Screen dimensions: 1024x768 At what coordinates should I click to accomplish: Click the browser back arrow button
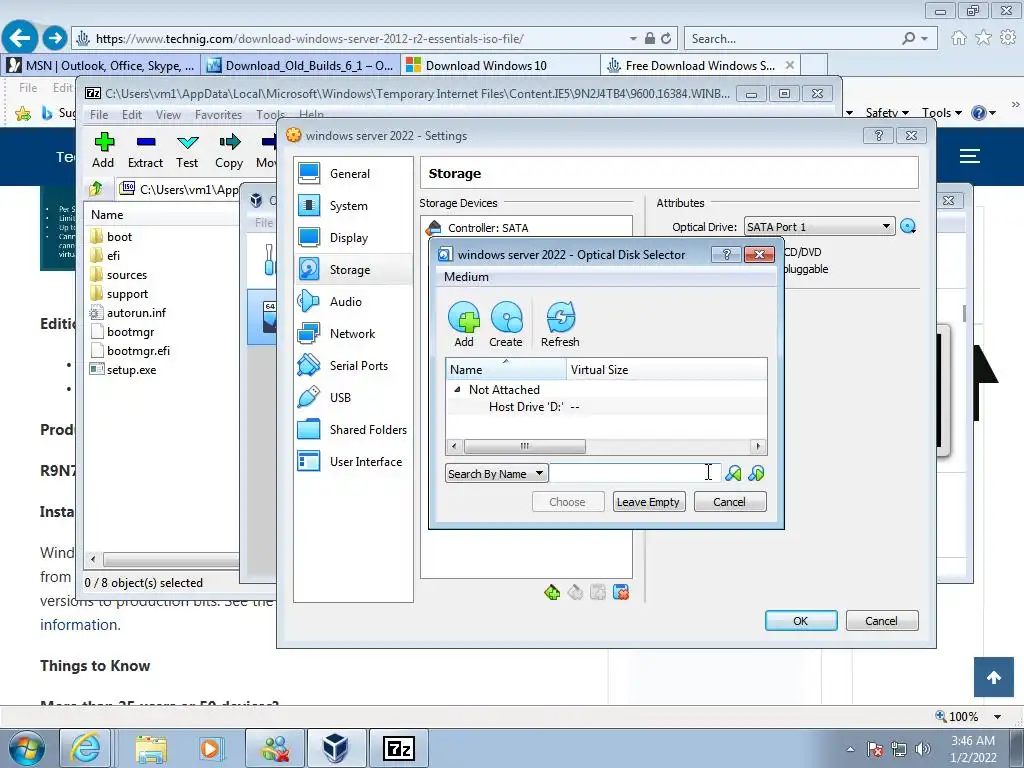point(20,38)
